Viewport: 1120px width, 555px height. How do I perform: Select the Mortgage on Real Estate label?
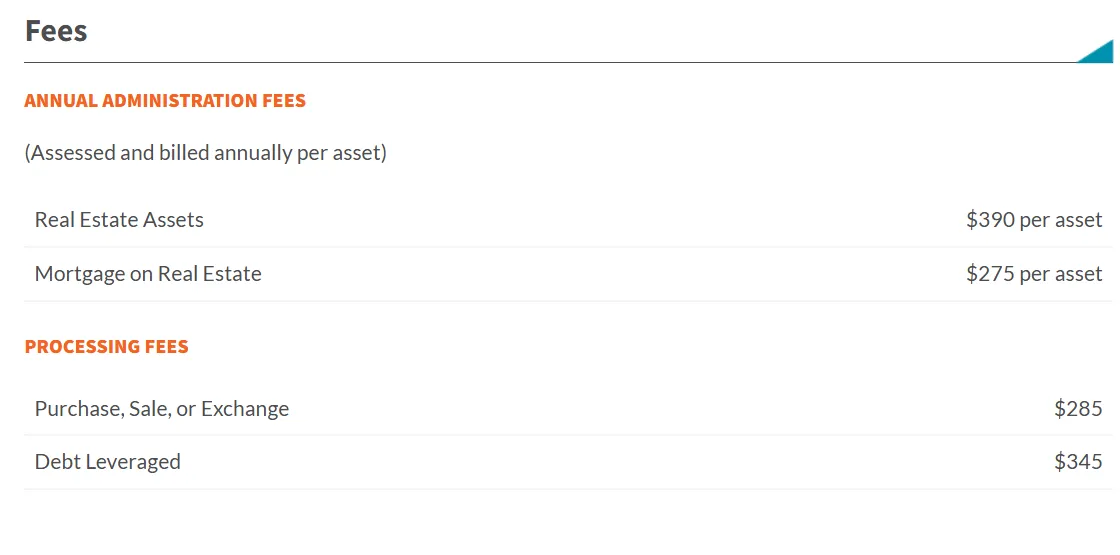(148, 274)
